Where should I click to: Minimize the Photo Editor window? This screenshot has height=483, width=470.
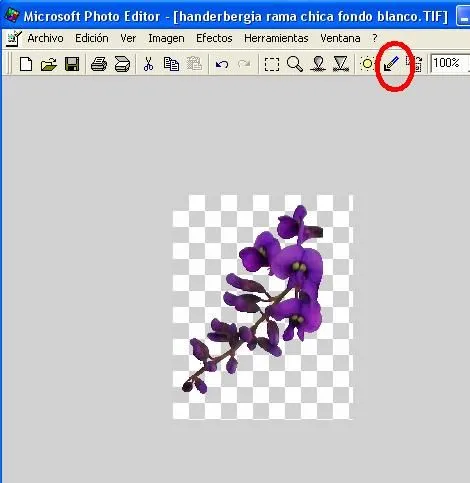pos(463,16)
